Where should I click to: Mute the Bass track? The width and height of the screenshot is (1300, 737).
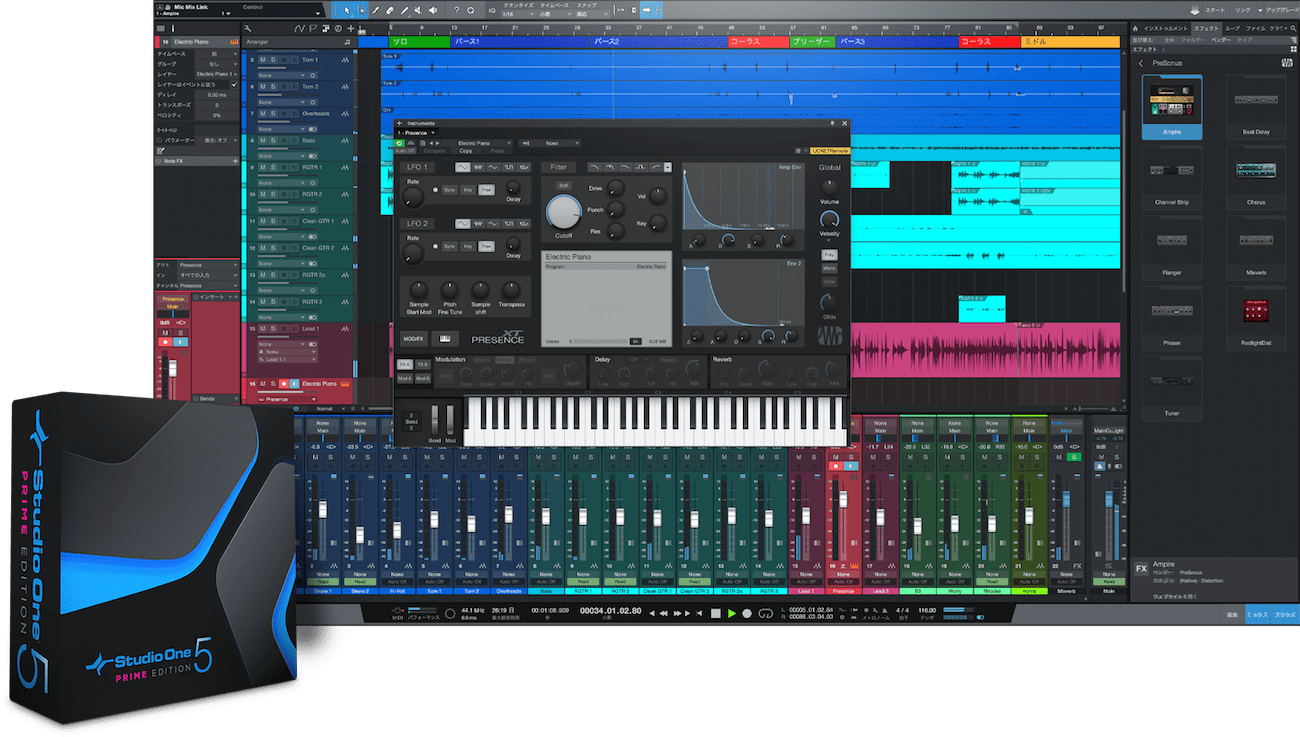pos(263,140)
